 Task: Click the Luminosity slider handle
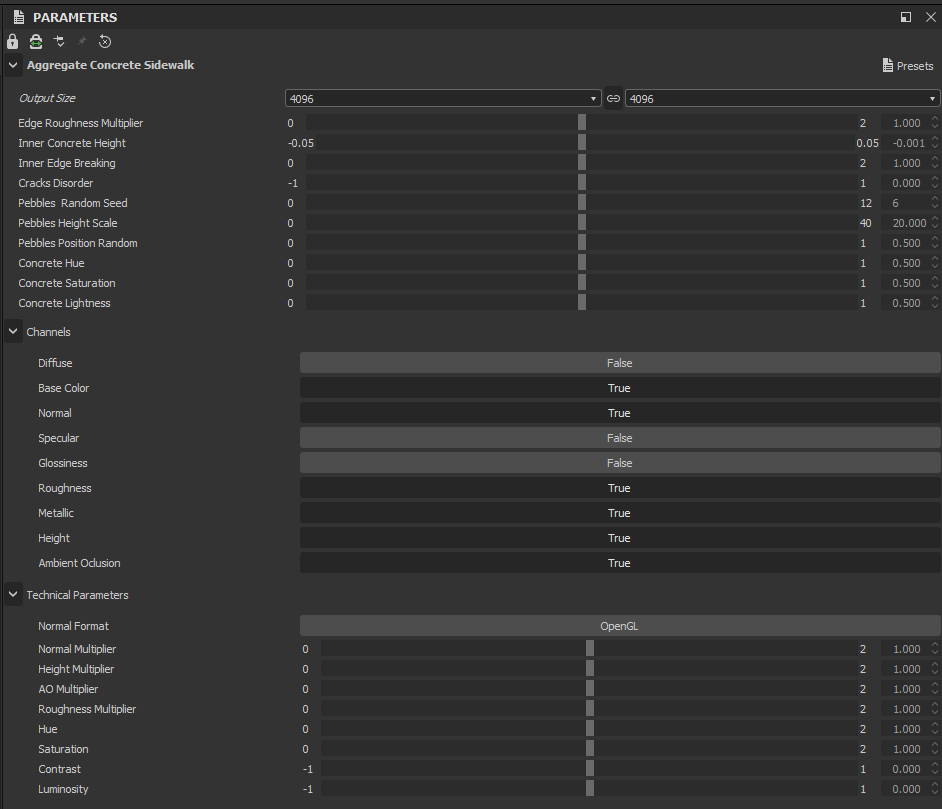[x=590, y=789]
